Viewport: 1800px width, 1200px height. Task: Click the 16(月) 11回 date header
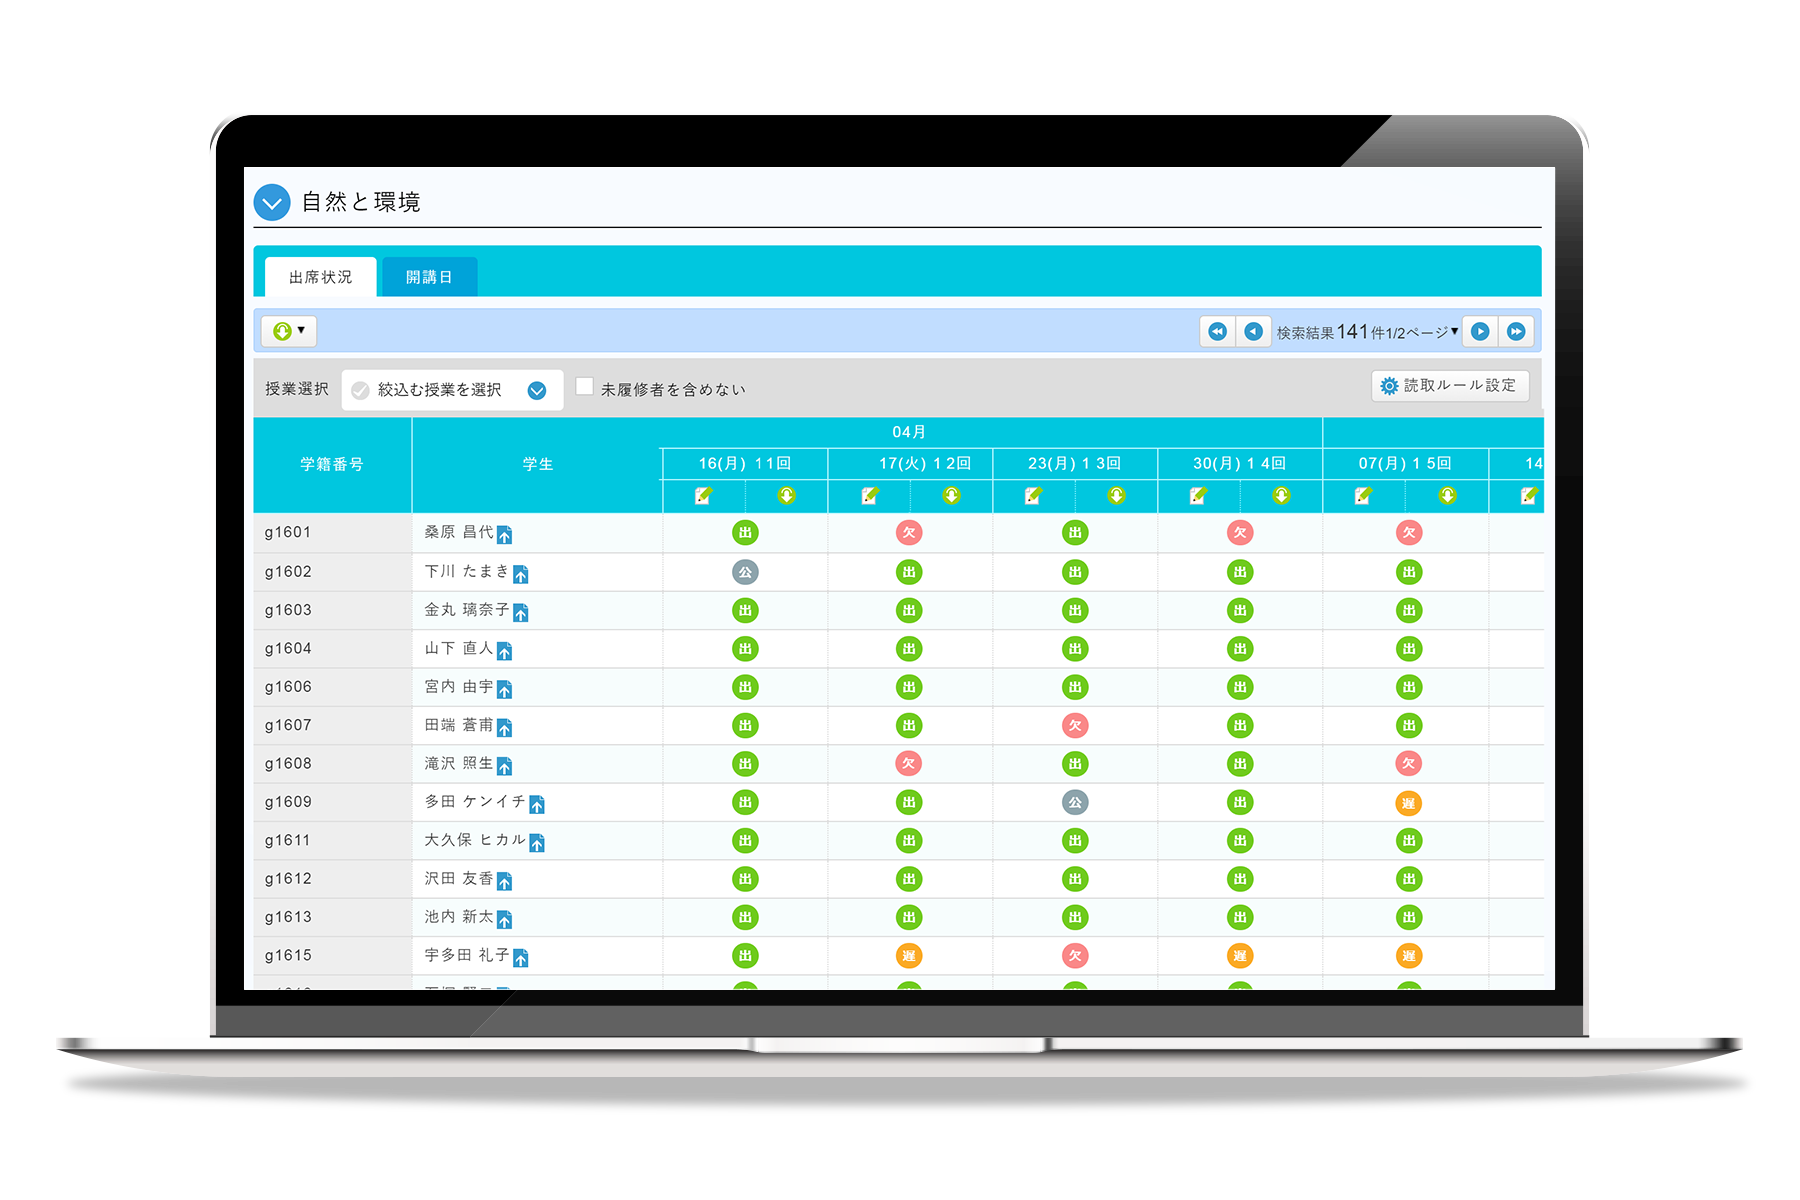745,464
